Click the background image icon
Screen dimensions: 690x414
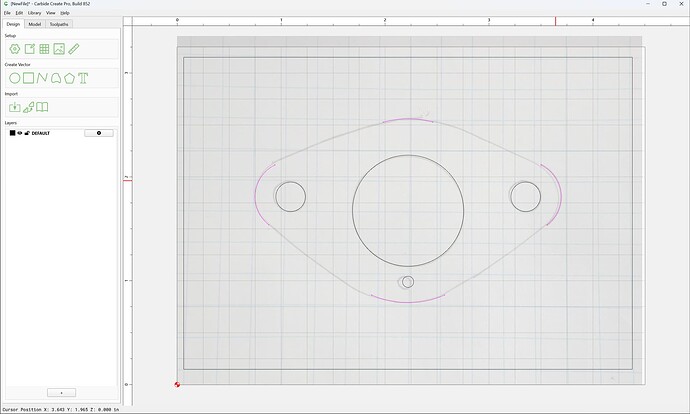(x=59, y=49)
